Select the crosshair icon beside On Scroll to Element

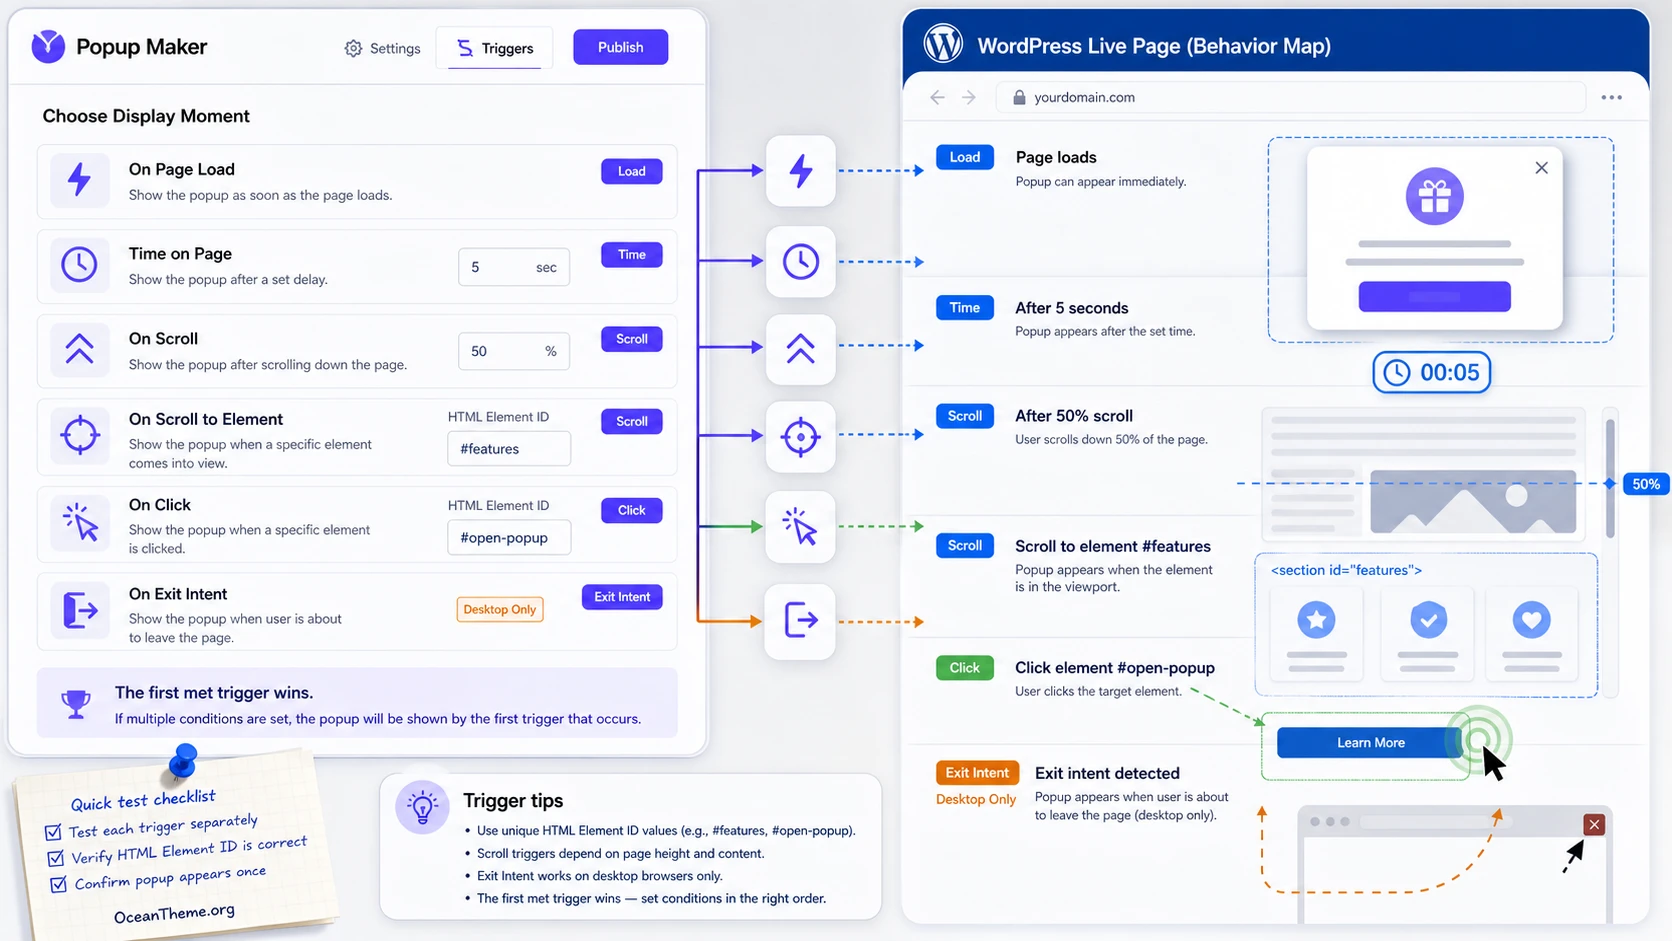[80, 435]
